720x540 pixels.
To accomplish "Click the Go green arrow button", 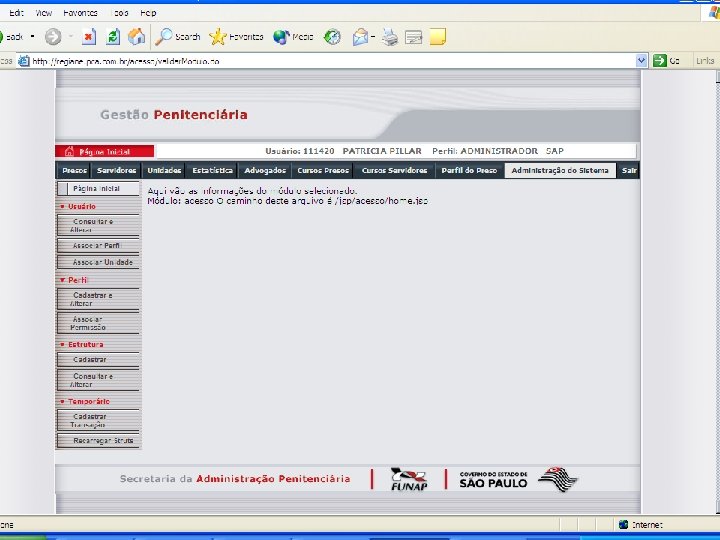I will 666,61.
